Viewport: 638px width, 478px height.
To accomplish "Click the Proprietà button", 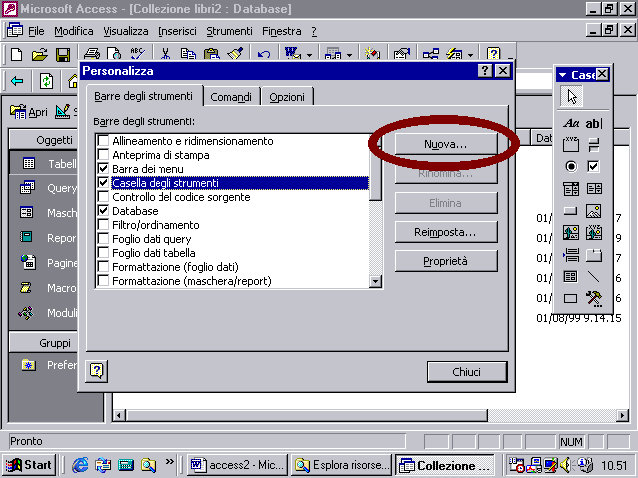I will point(446,261).
